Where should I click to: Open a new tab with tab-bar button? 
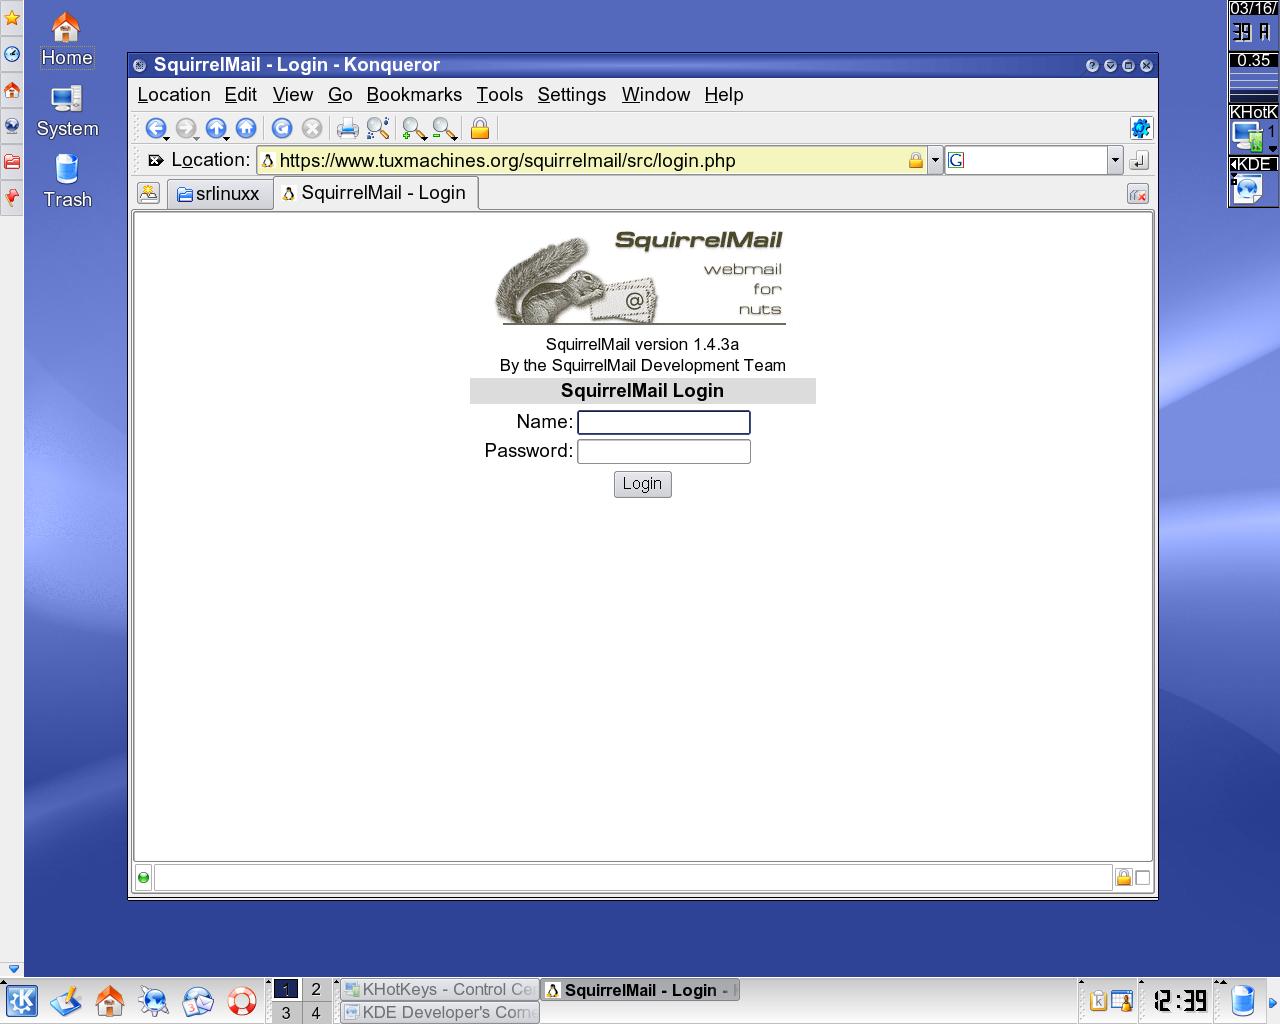[149, 193]
